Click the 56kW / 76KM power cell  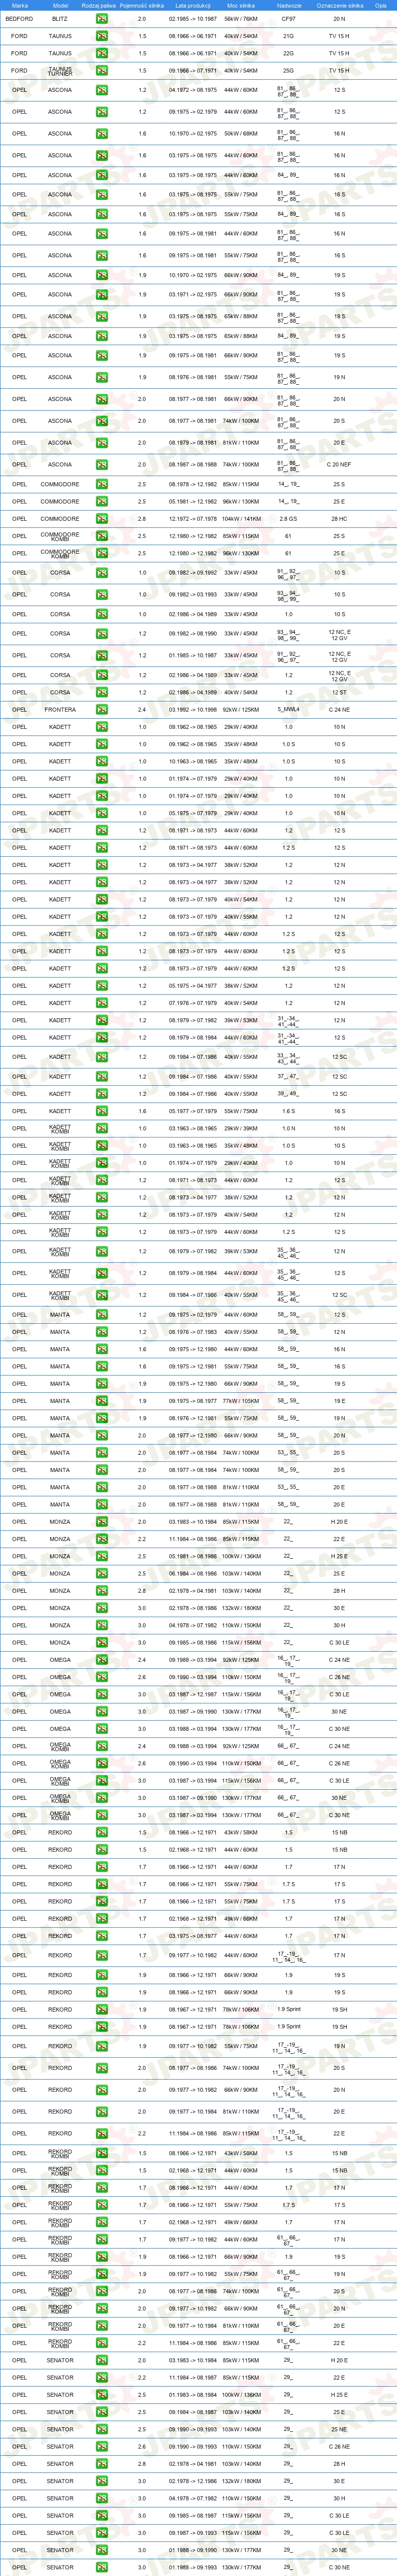pyautogui.click(x=241, y=19)
